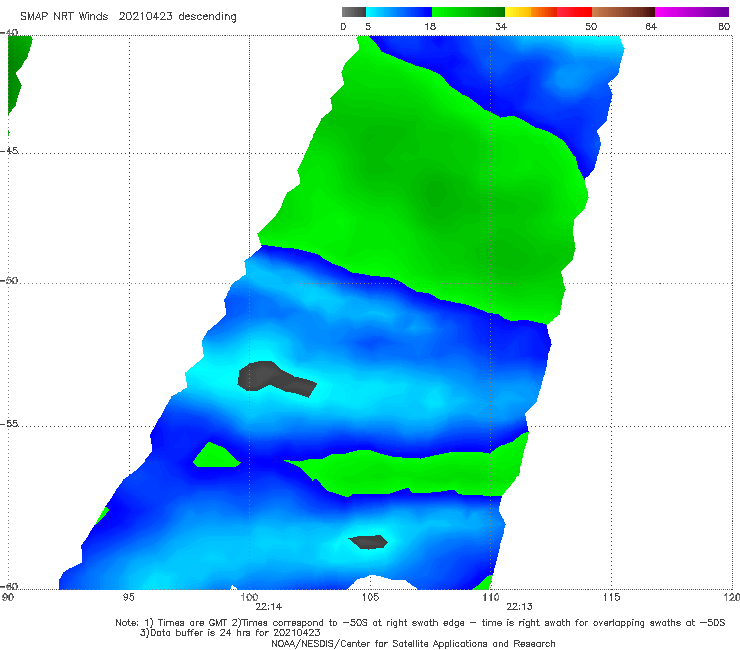Click the gray segment of the wind color bar
This screenshot has width=740, height=650.
[x=354, y=12]
